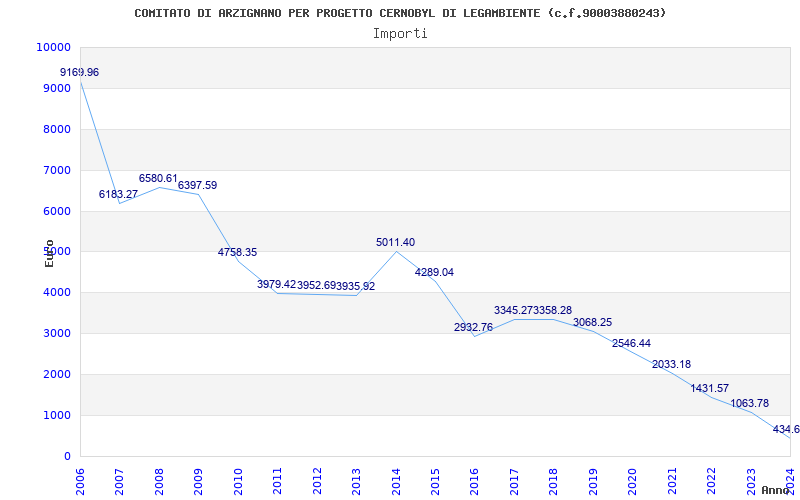The width and height of the screenshot is (800, 500).
Task: Click the 0 y-axis tick label
Action: 67,457
